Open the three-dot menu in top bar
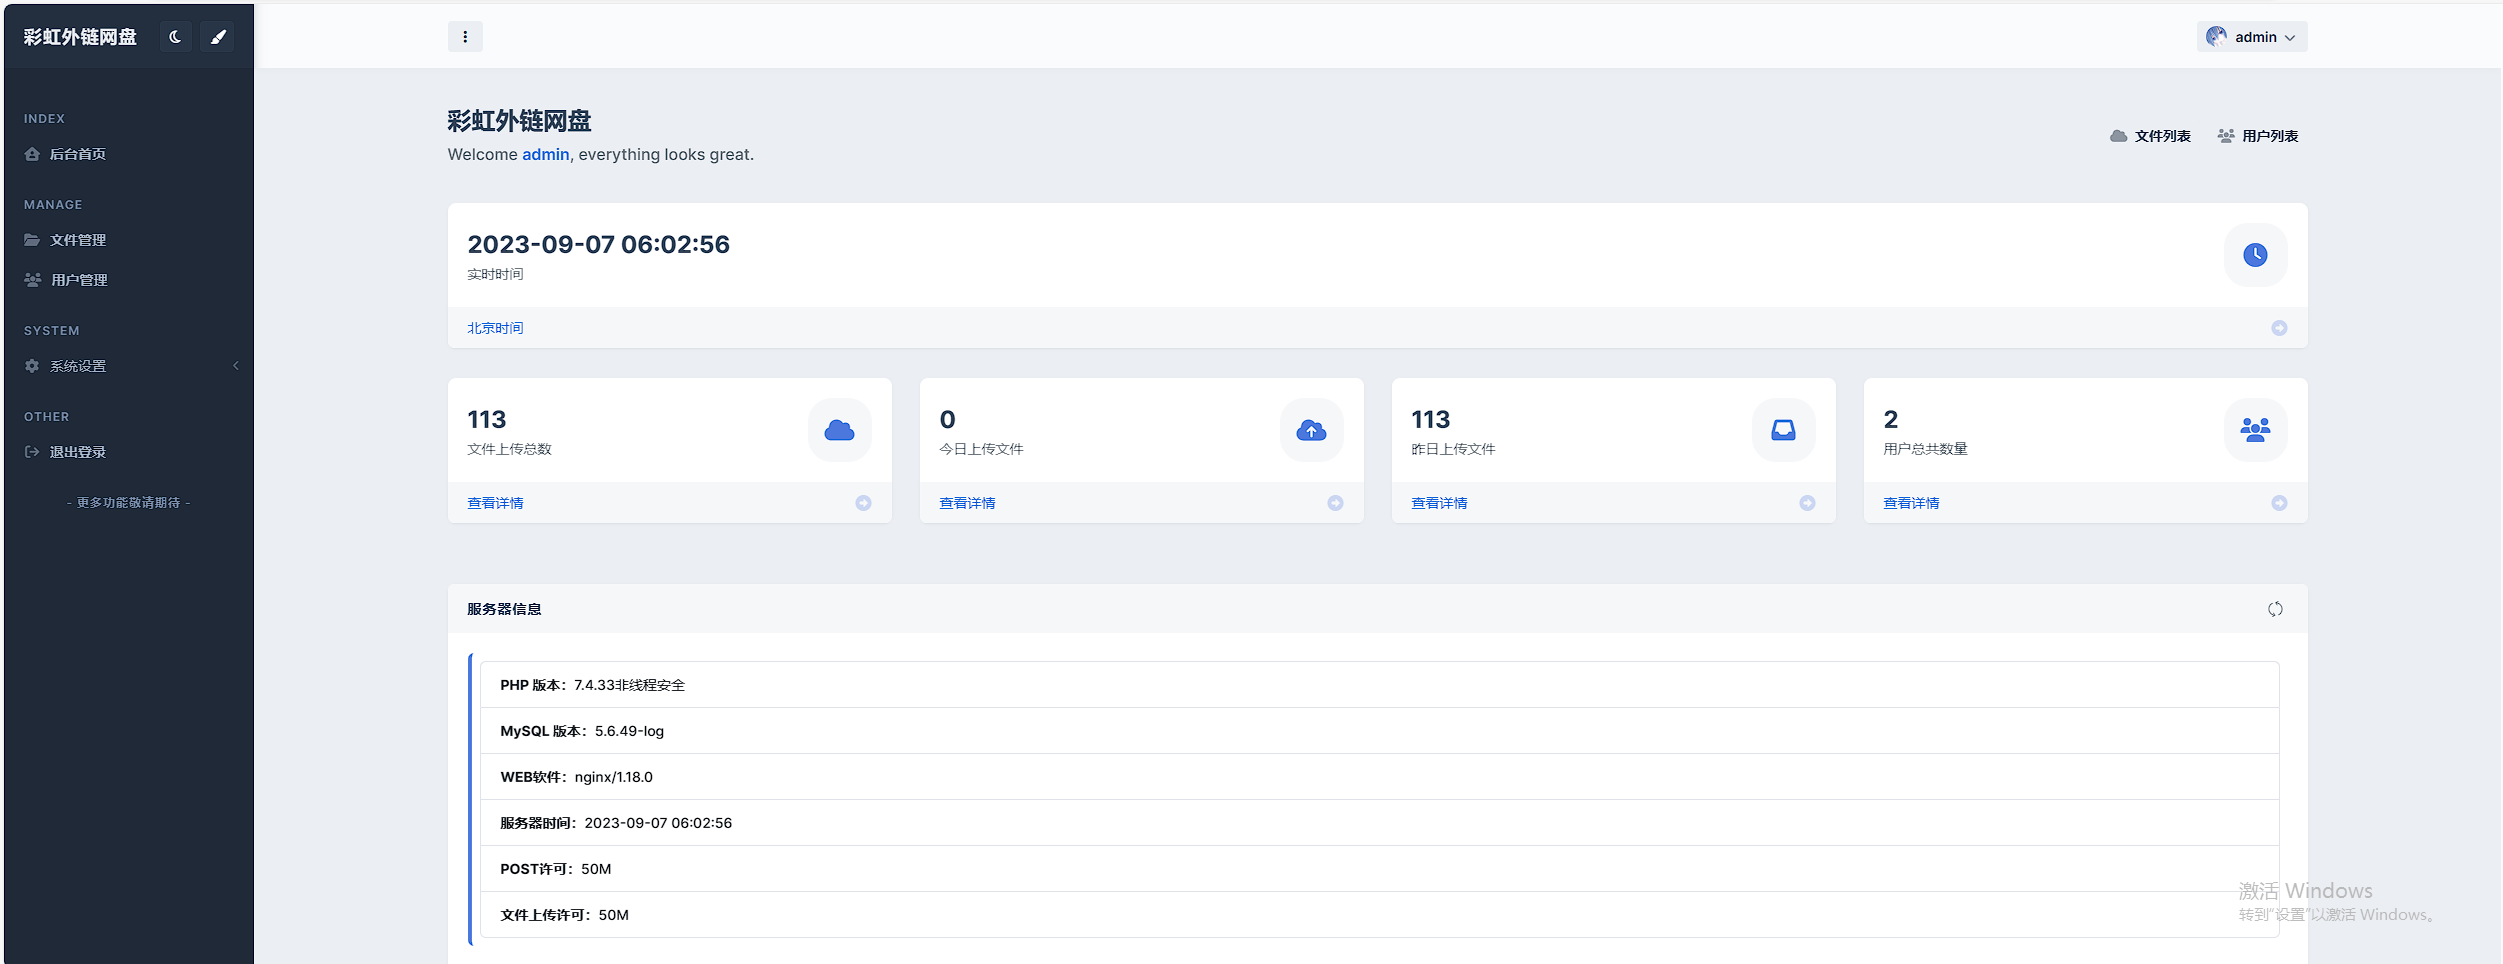The image size is (2503, 964). click(466, 36)
